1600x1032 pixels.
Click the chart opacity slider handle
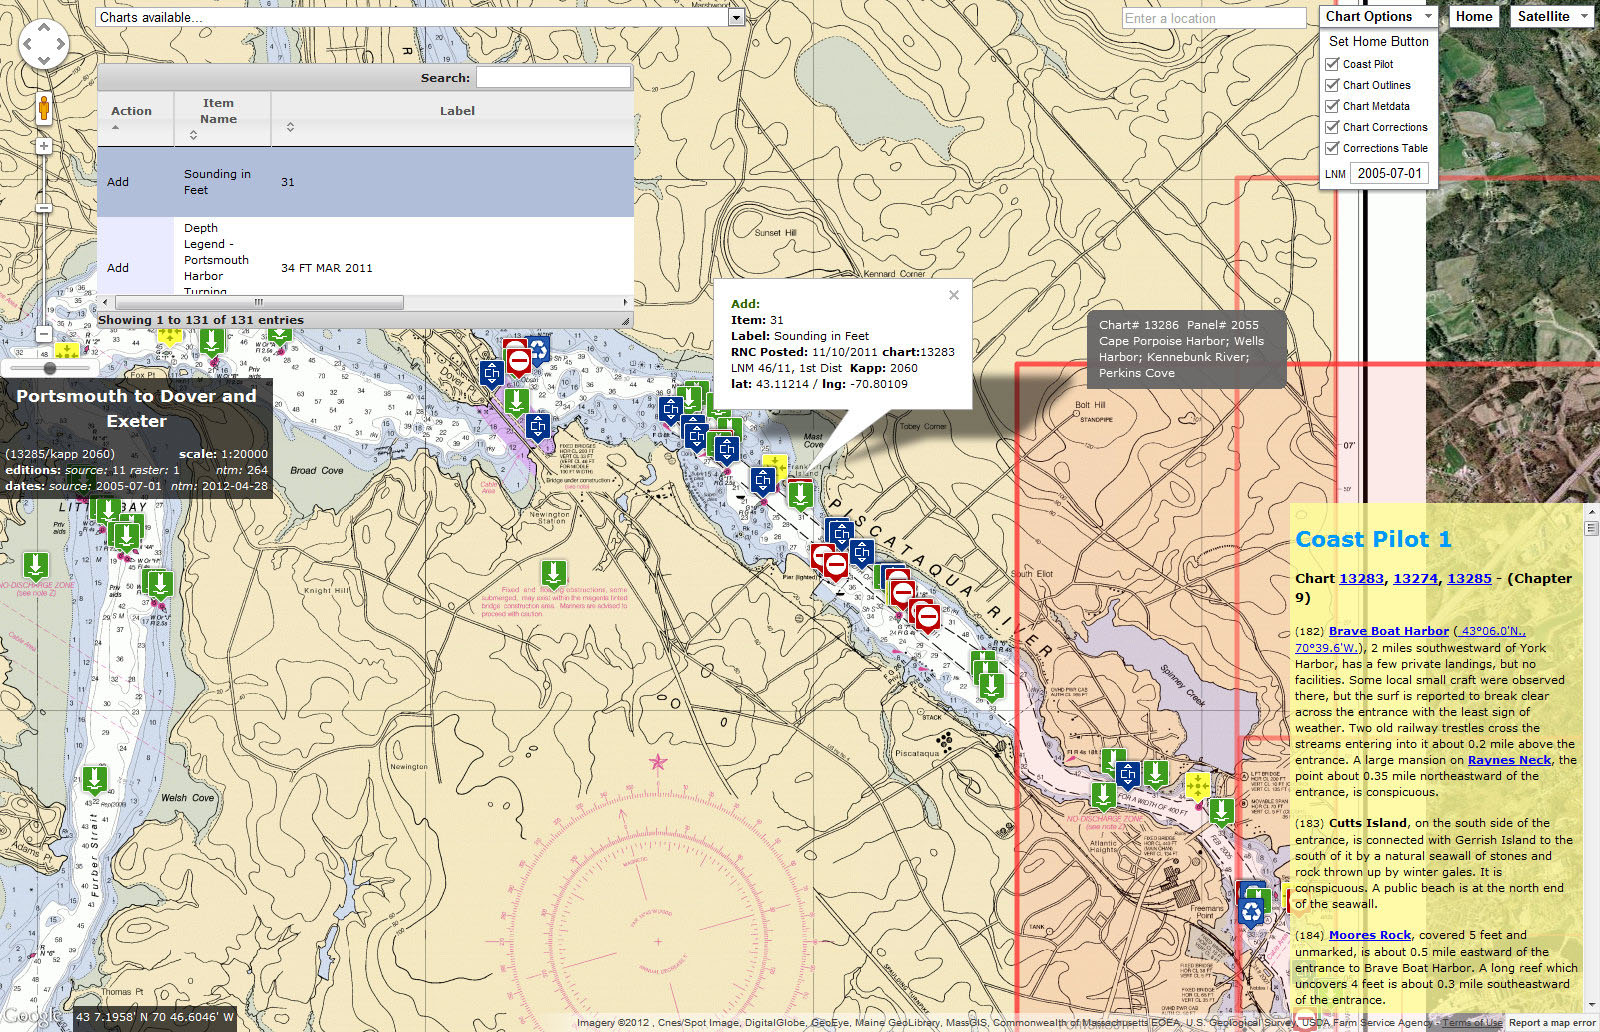pyautogui.click(x=50, y=368)
